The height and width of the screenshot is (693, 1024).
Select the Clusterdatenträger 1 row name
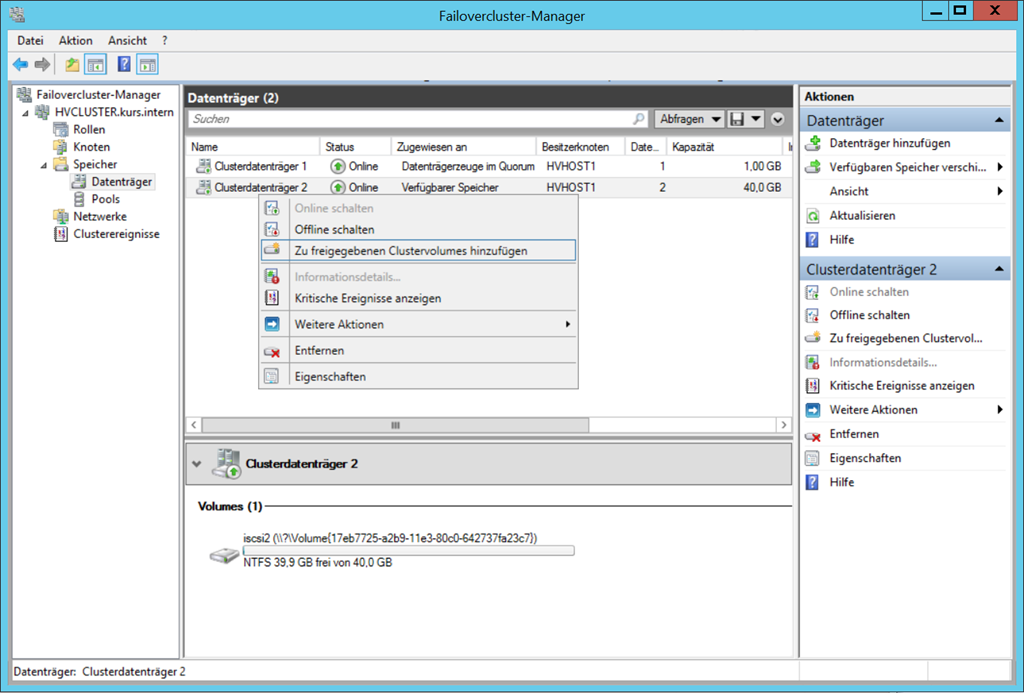click(x=261, y=167)
